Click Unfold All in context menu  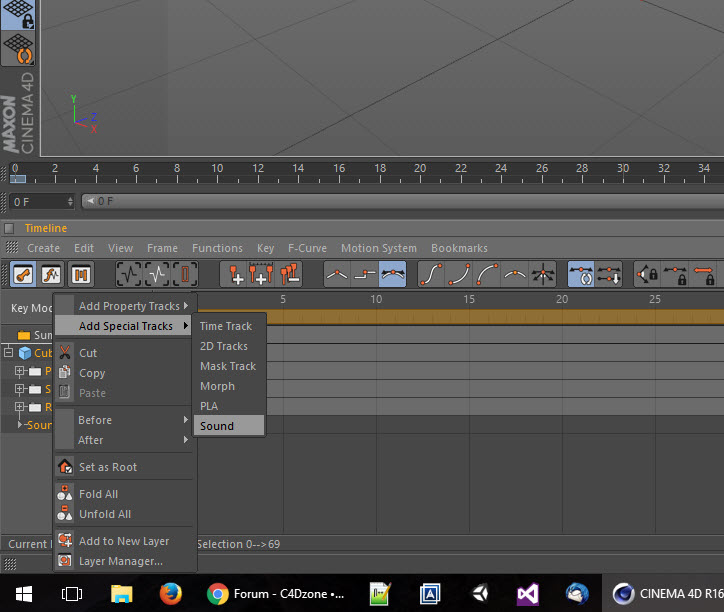pyautogui.click(x=105, y=514)
